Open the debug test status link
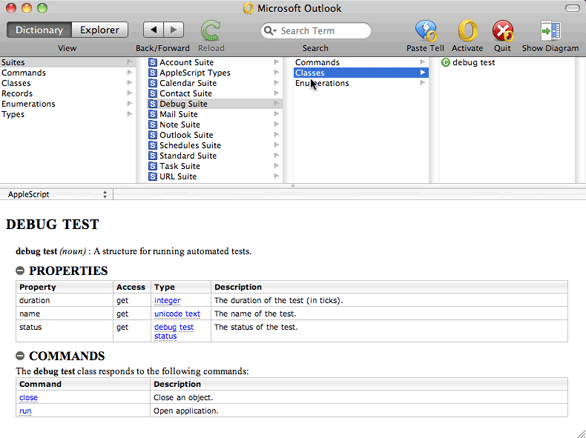The width and height of the screenshot is (586, 438). coord(174,331)
